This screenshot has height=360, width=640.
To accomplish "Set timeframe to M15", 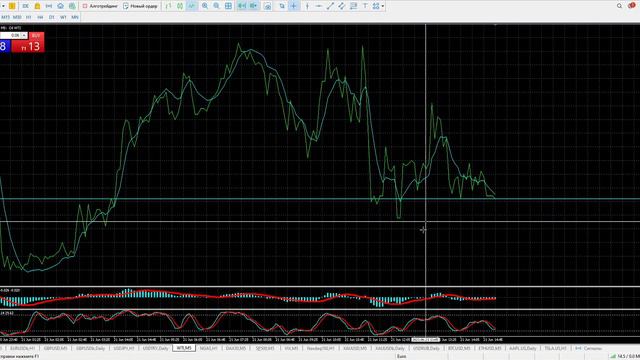I will click(5, 17).
